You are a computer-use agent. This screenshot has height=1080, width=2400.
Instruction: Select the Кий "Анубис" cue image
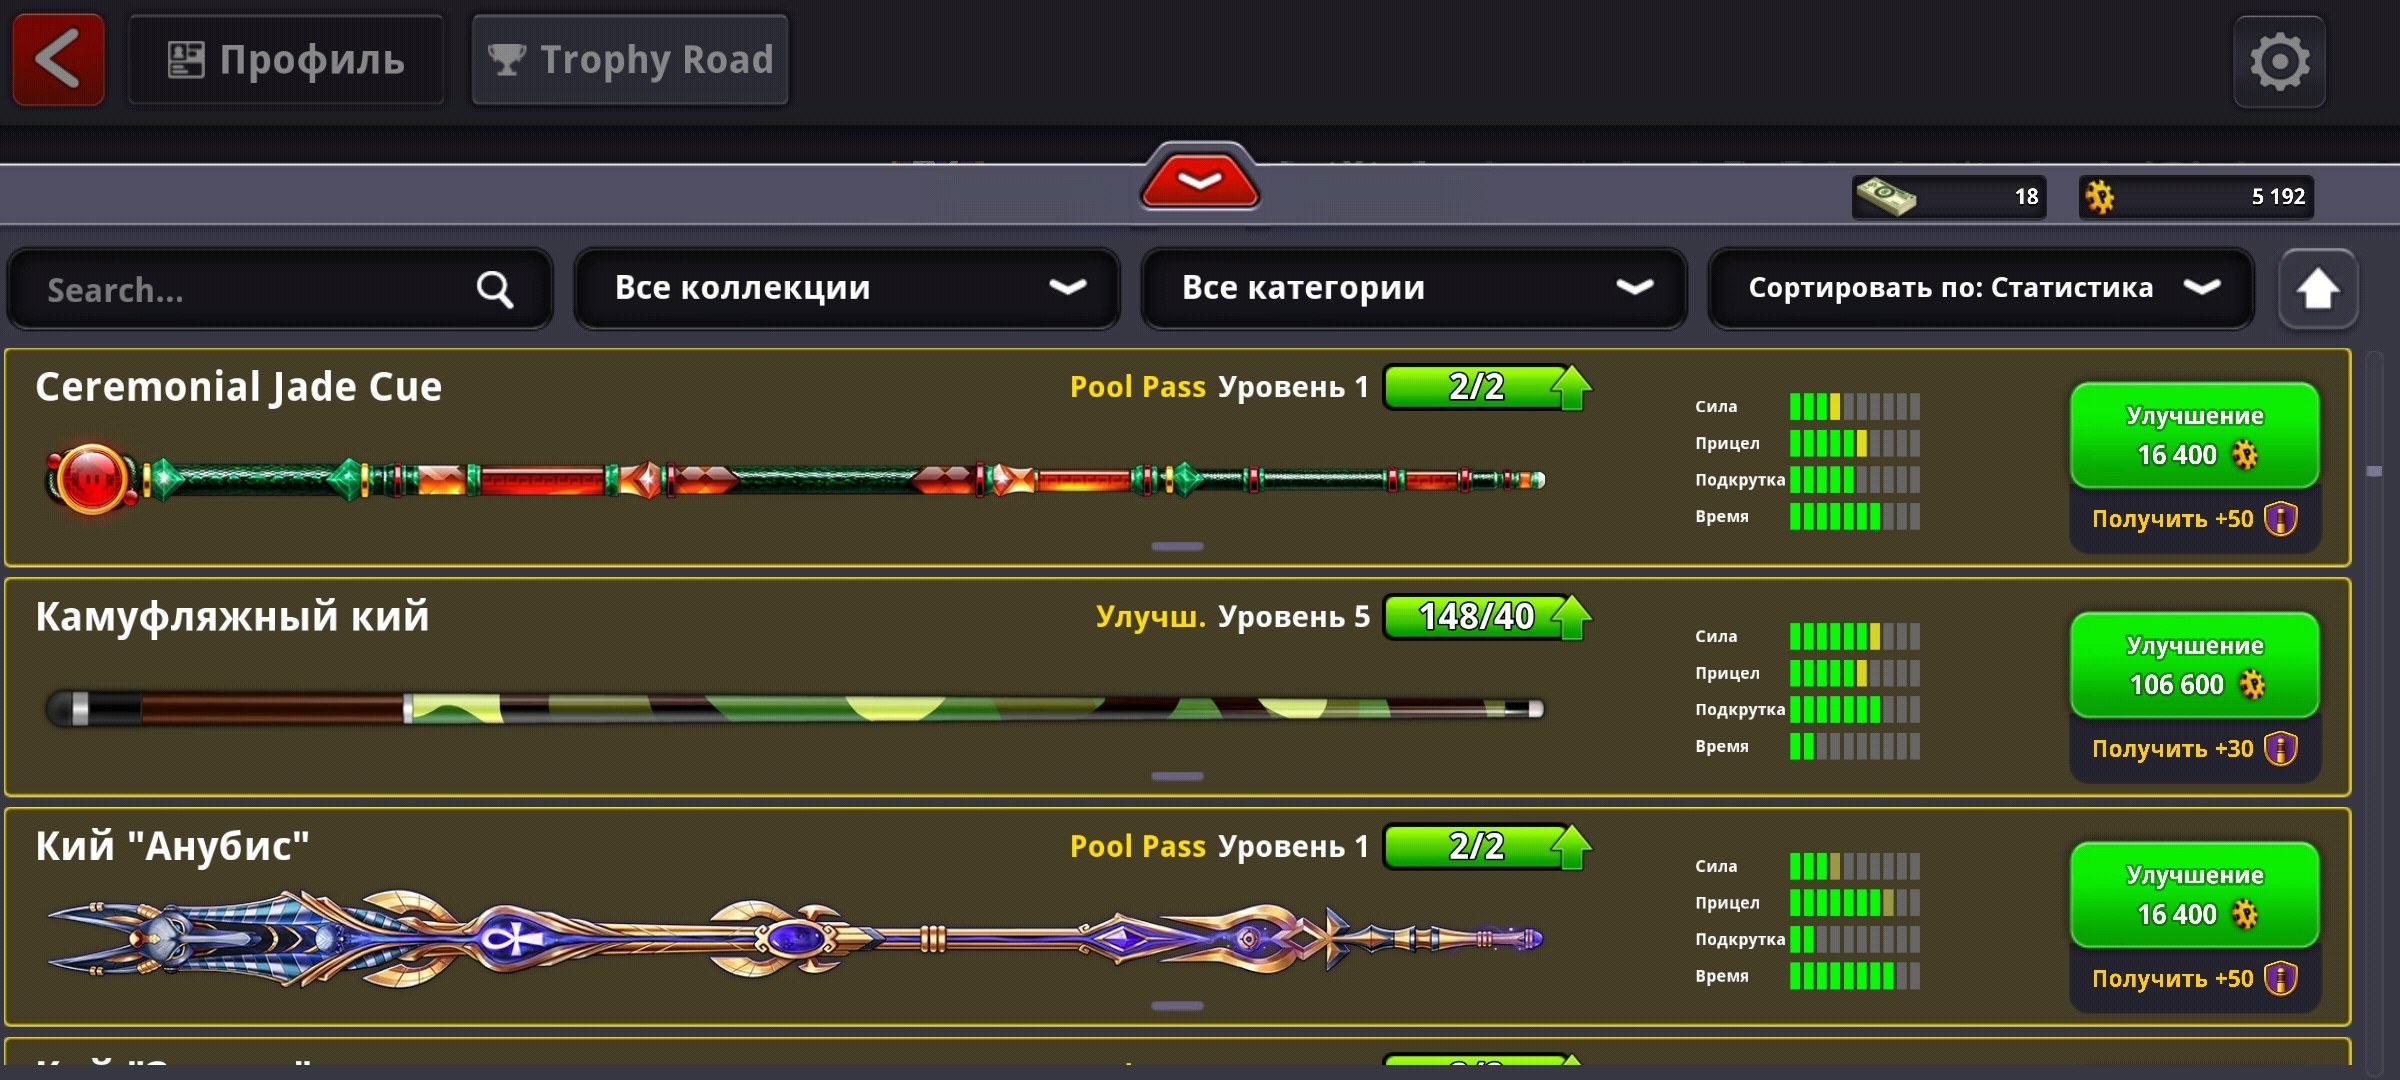point(795,938)
